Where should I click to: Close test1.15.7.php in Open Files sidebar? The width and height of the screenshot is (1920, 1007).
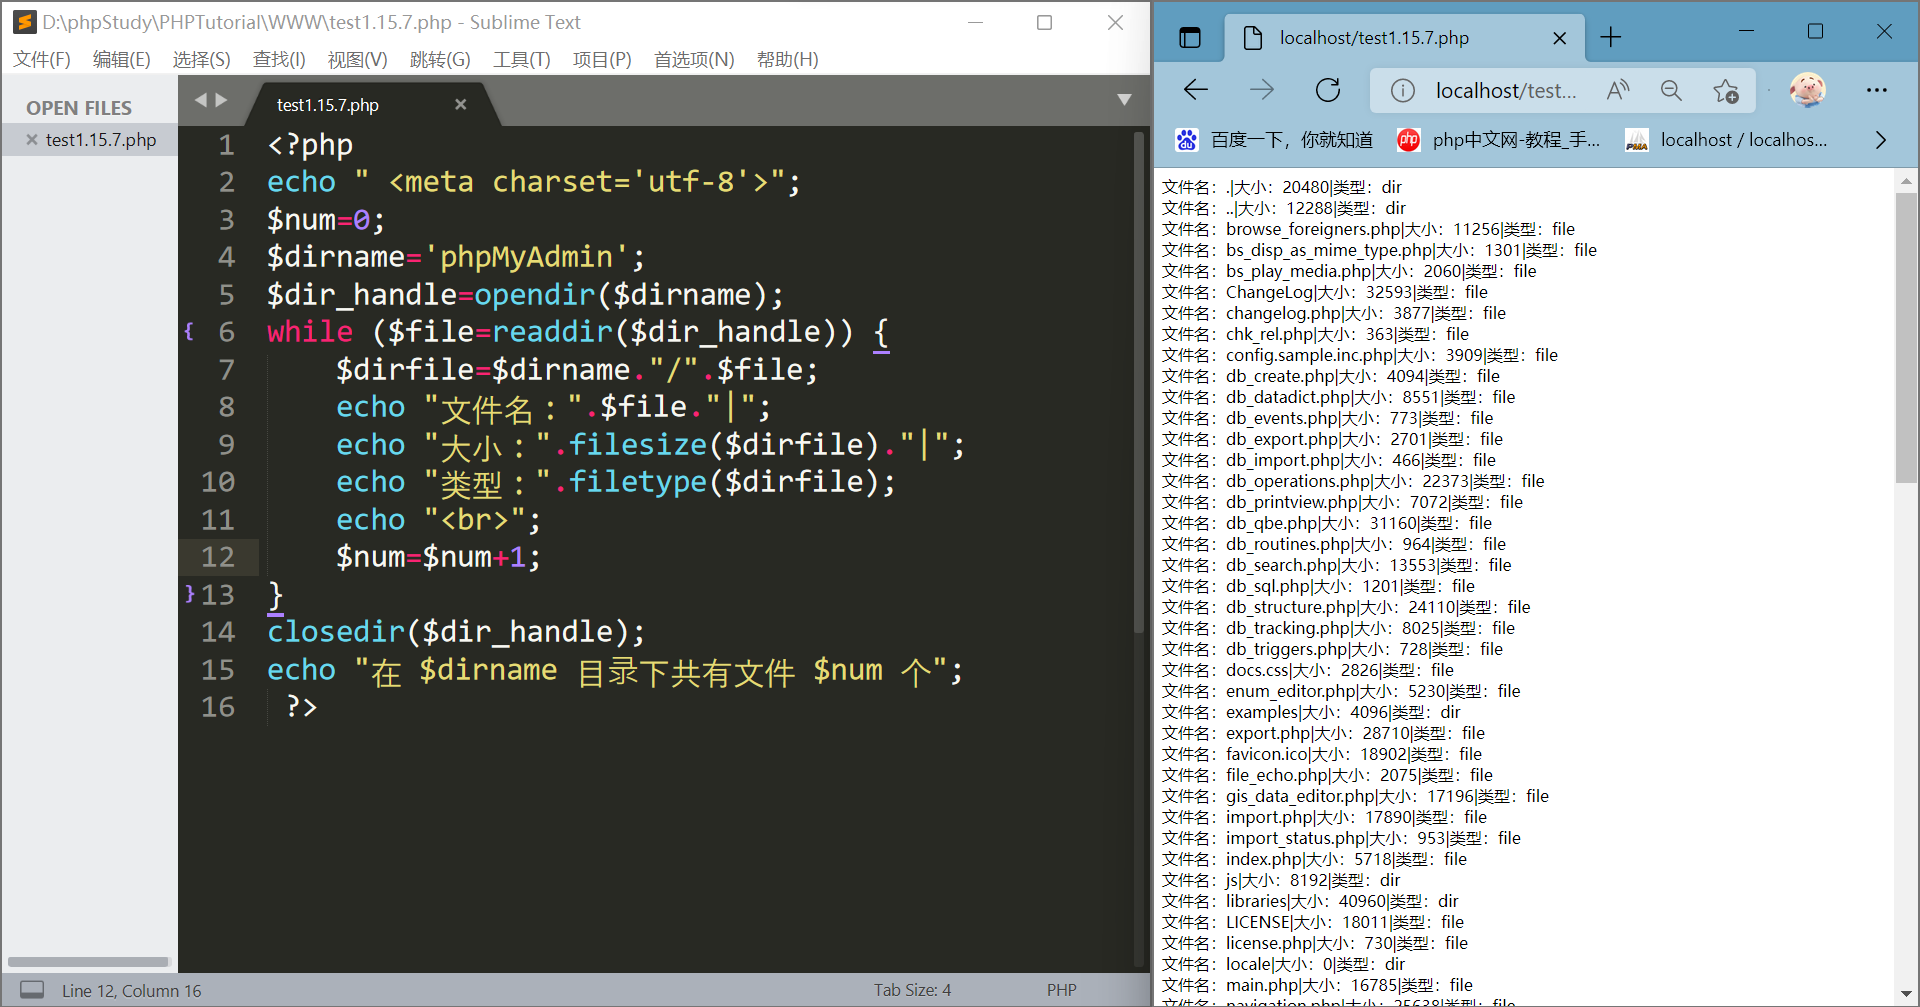tap(32, 140)
